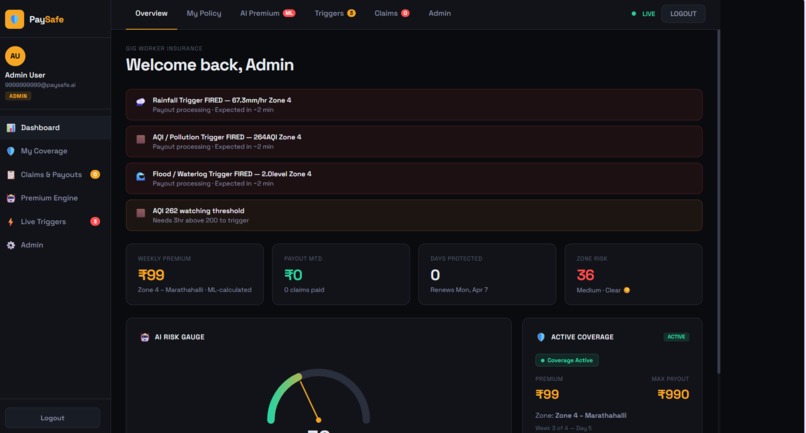This screenshot has height=433, width=806.
Task: Click the orange count badge on Triggers tab
Action: tap(352, 13)
